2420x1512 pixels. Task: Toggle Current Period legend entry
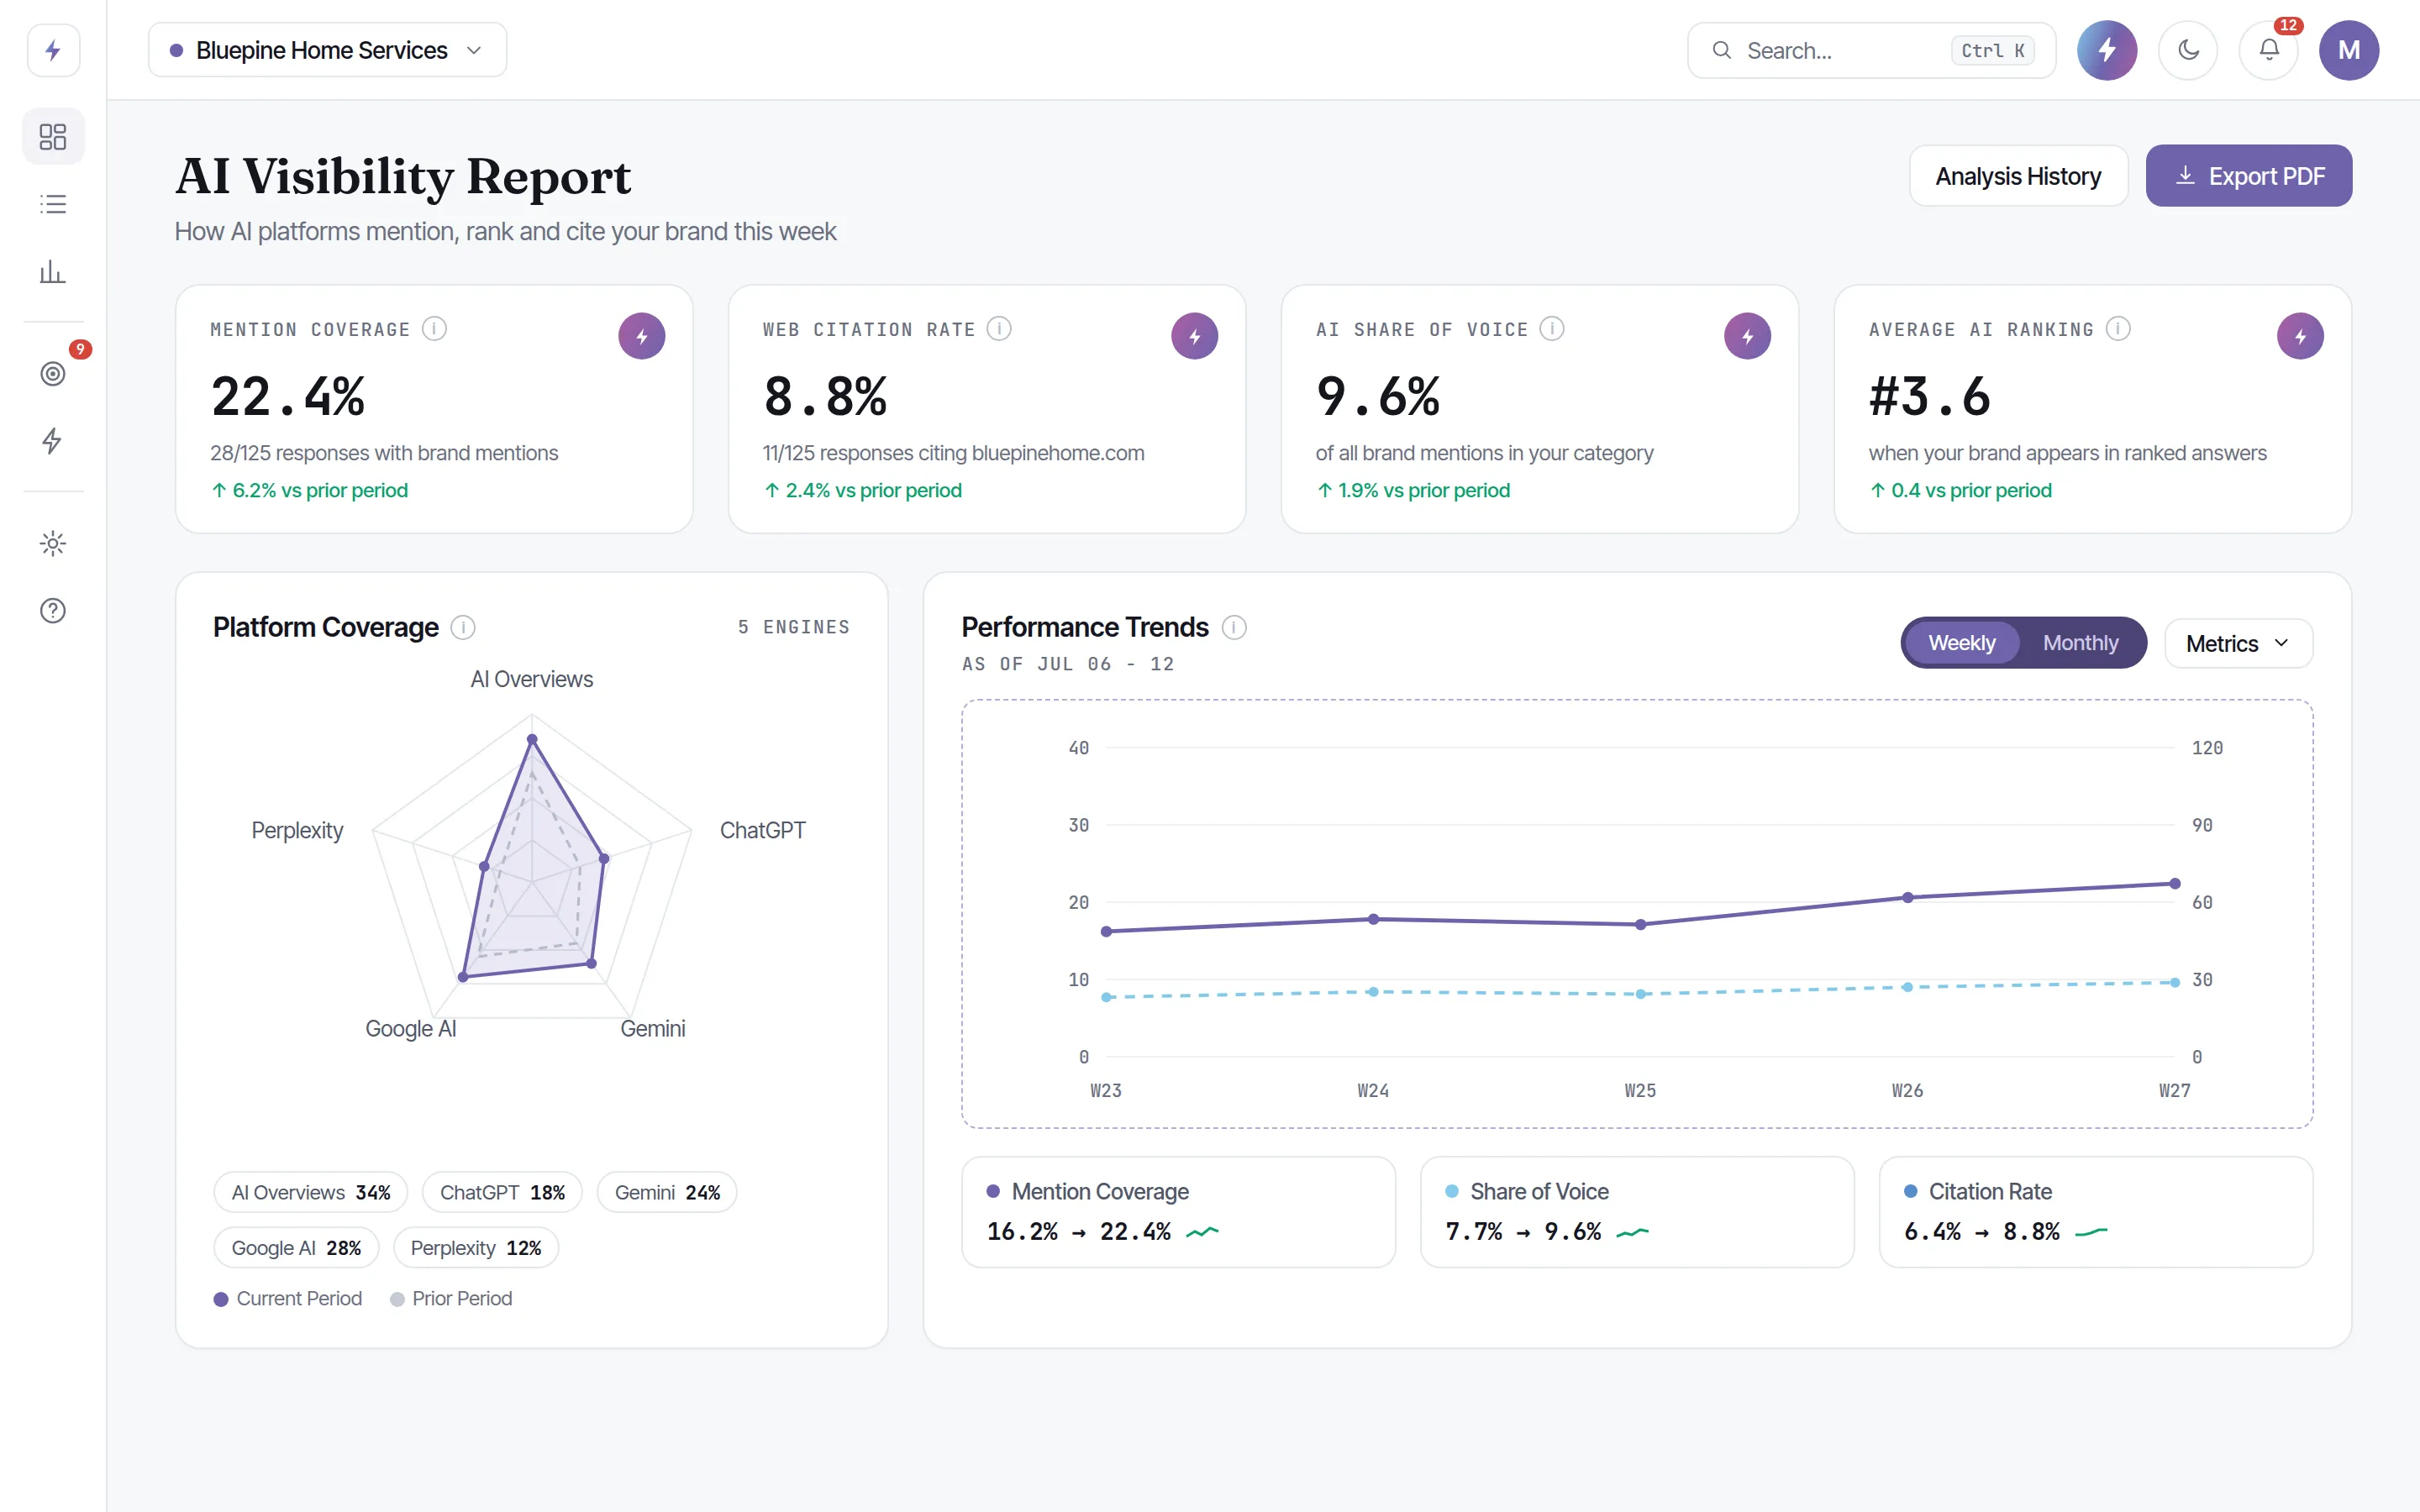click(288, 1298)
